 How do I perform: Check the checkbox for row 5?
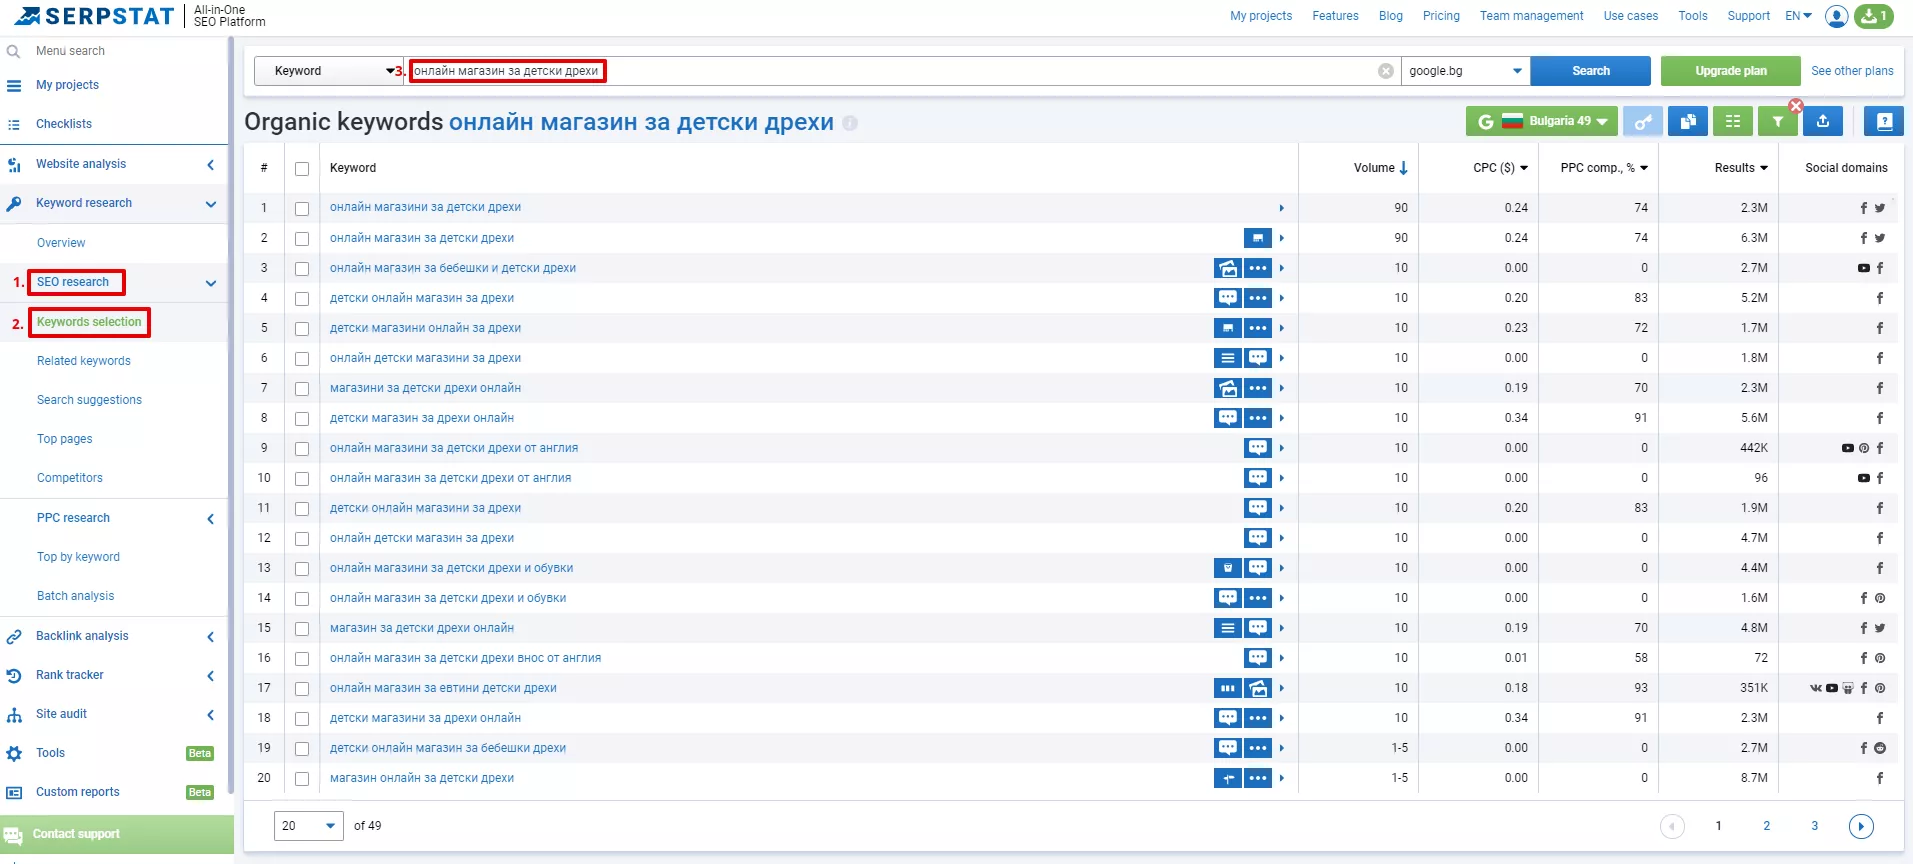tap(302, 329)
